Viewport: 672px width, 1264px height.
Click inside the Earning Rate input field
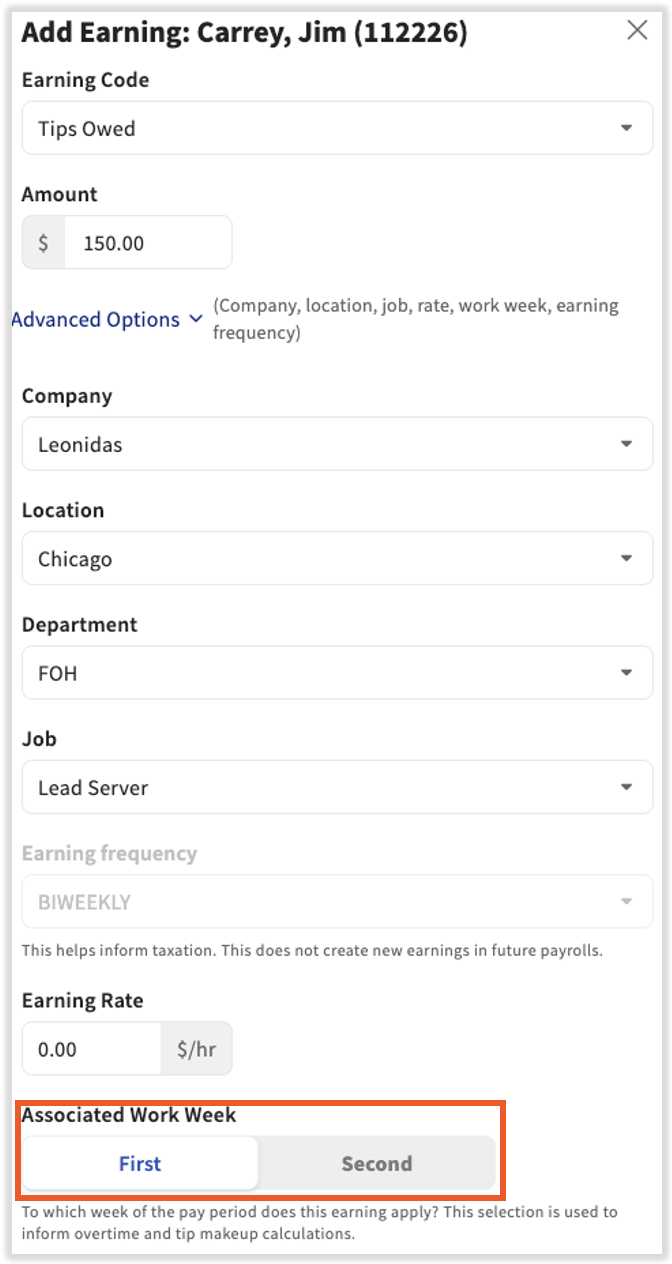(x=90, y=1048)
